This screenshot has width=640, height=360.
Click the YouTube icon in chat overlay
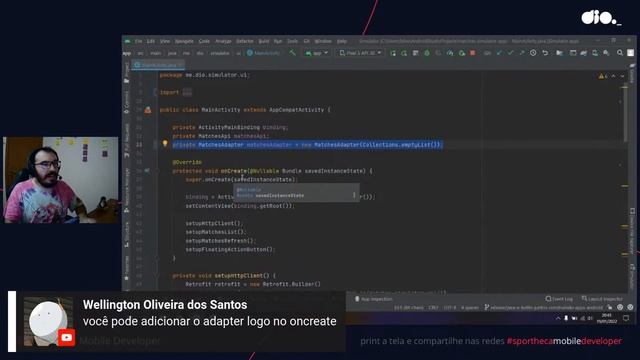pyautogui.click(x=67, y=338)
